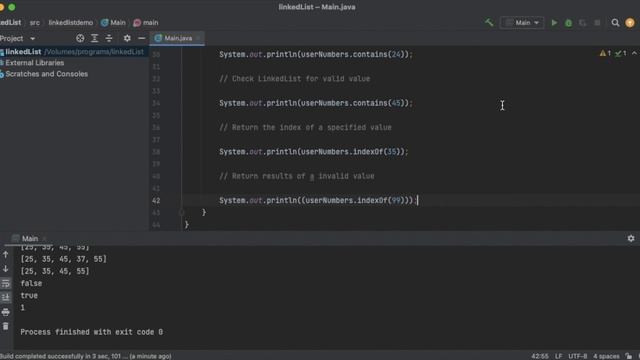Start debugging with the bug icon
This screenshot has height=360, width=640.
coord(568,23)
